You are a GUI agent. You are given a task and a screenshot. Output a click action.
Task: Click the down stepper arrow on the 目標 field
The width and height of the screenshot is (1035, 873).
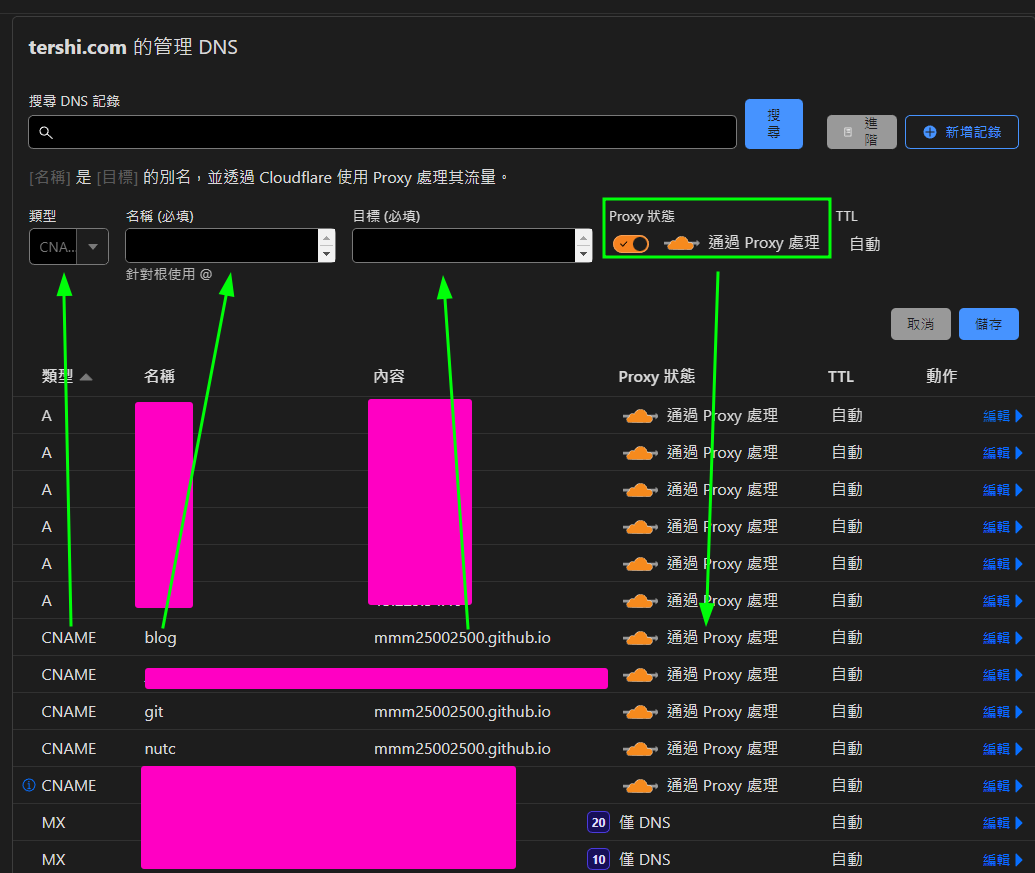(584, 254)
